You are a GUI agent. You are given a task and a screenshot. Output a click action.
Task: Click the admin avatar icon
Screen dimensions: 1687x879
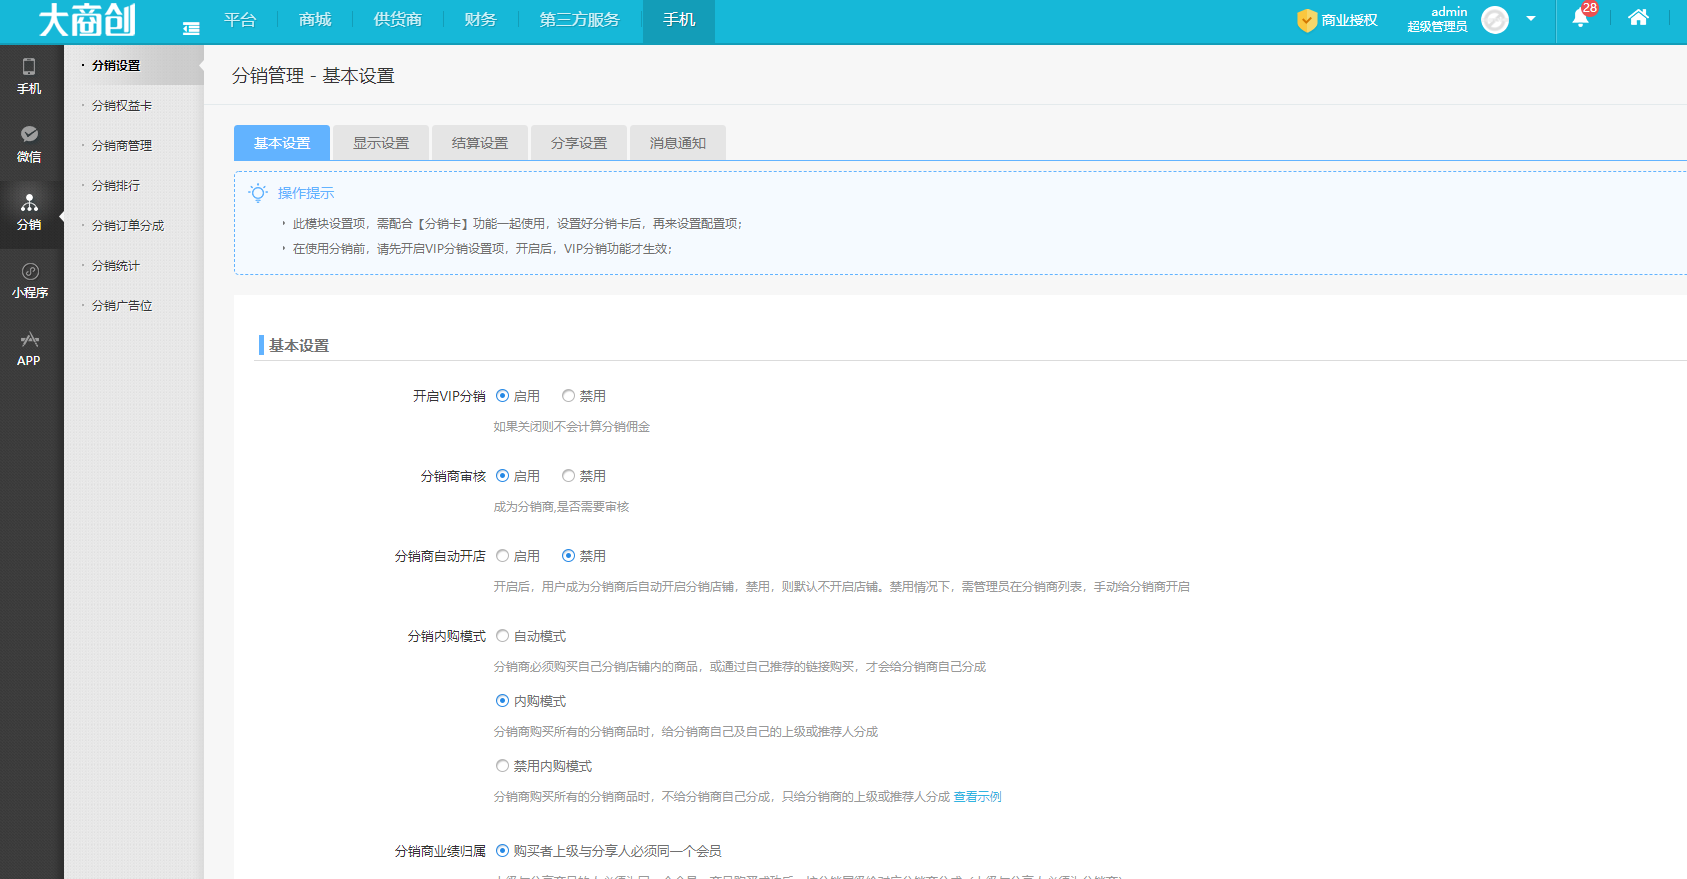click(1494, 20)
